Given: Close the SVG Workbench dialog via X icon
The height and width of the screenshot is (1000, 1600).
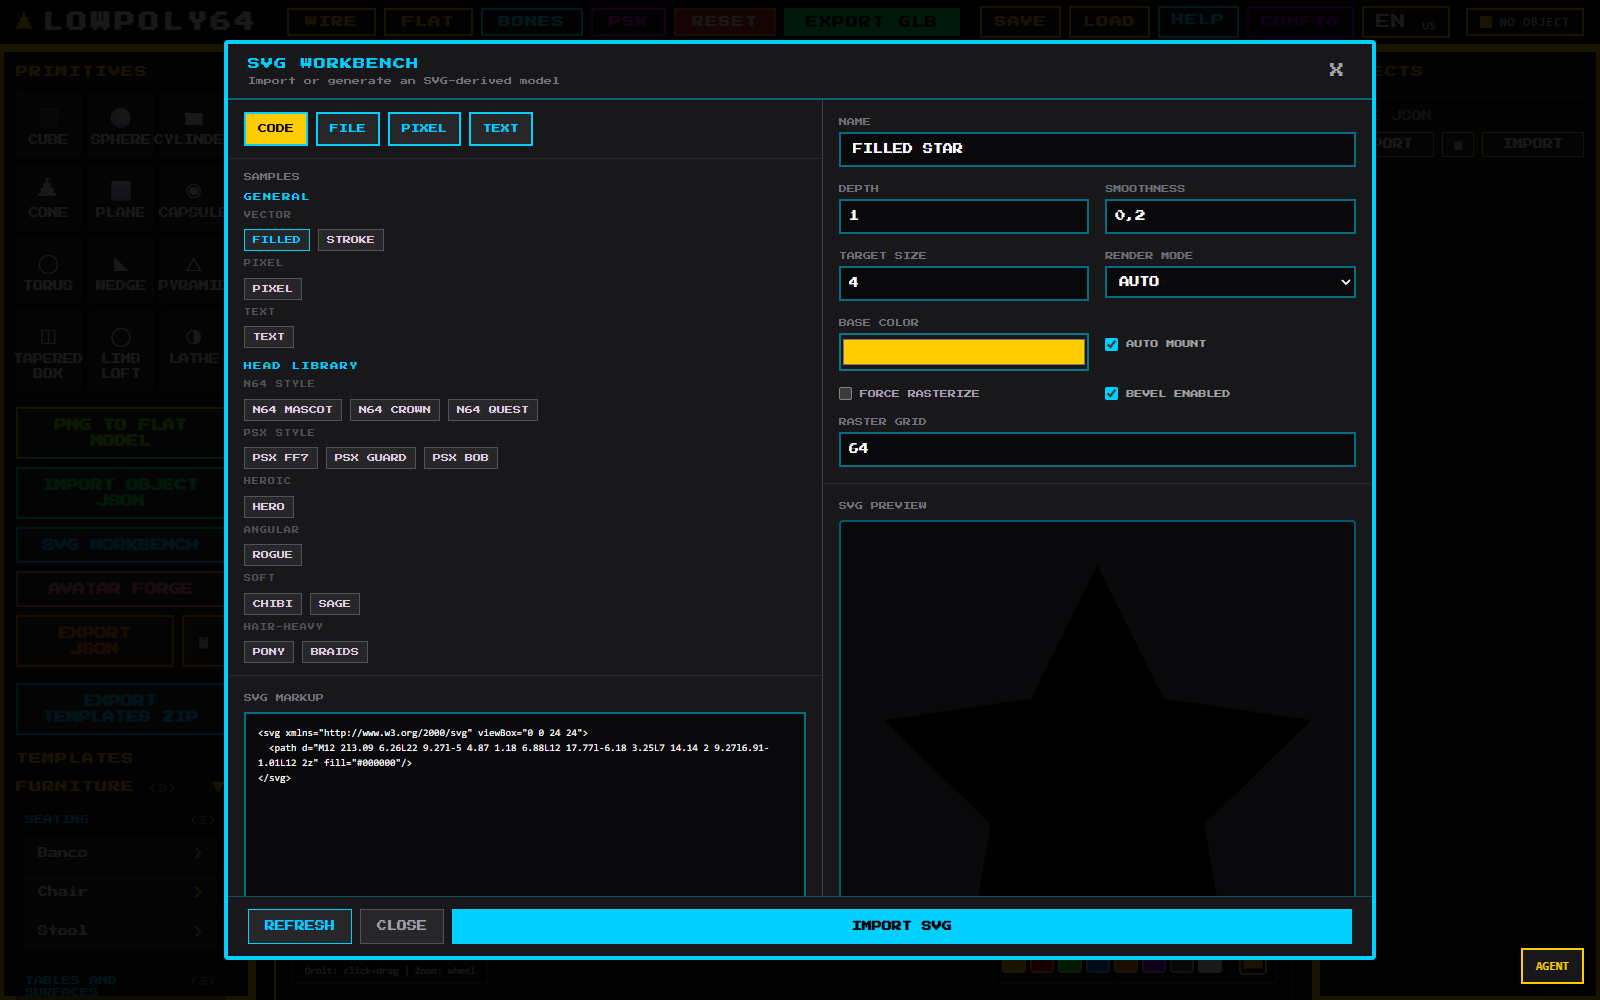Looking at the screenshot, I should (x=1336, y=69).
